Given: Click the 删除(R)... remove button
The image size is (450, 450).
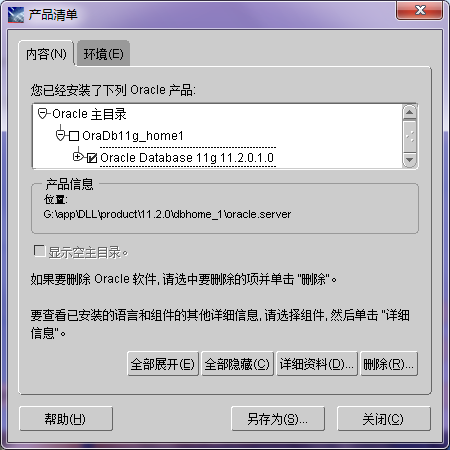Looking at the screenshot, I should [389, 364].
